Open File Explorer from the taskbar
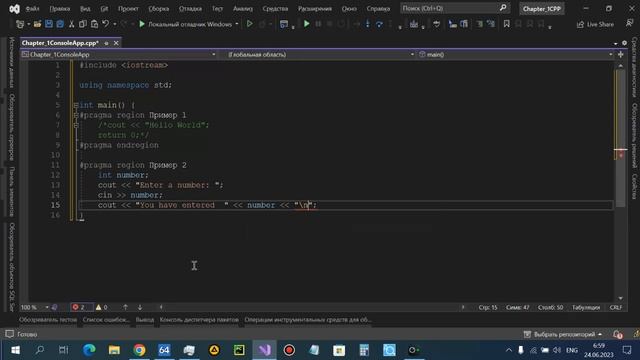Screen dimensions: 640x360 click(114, 350)
